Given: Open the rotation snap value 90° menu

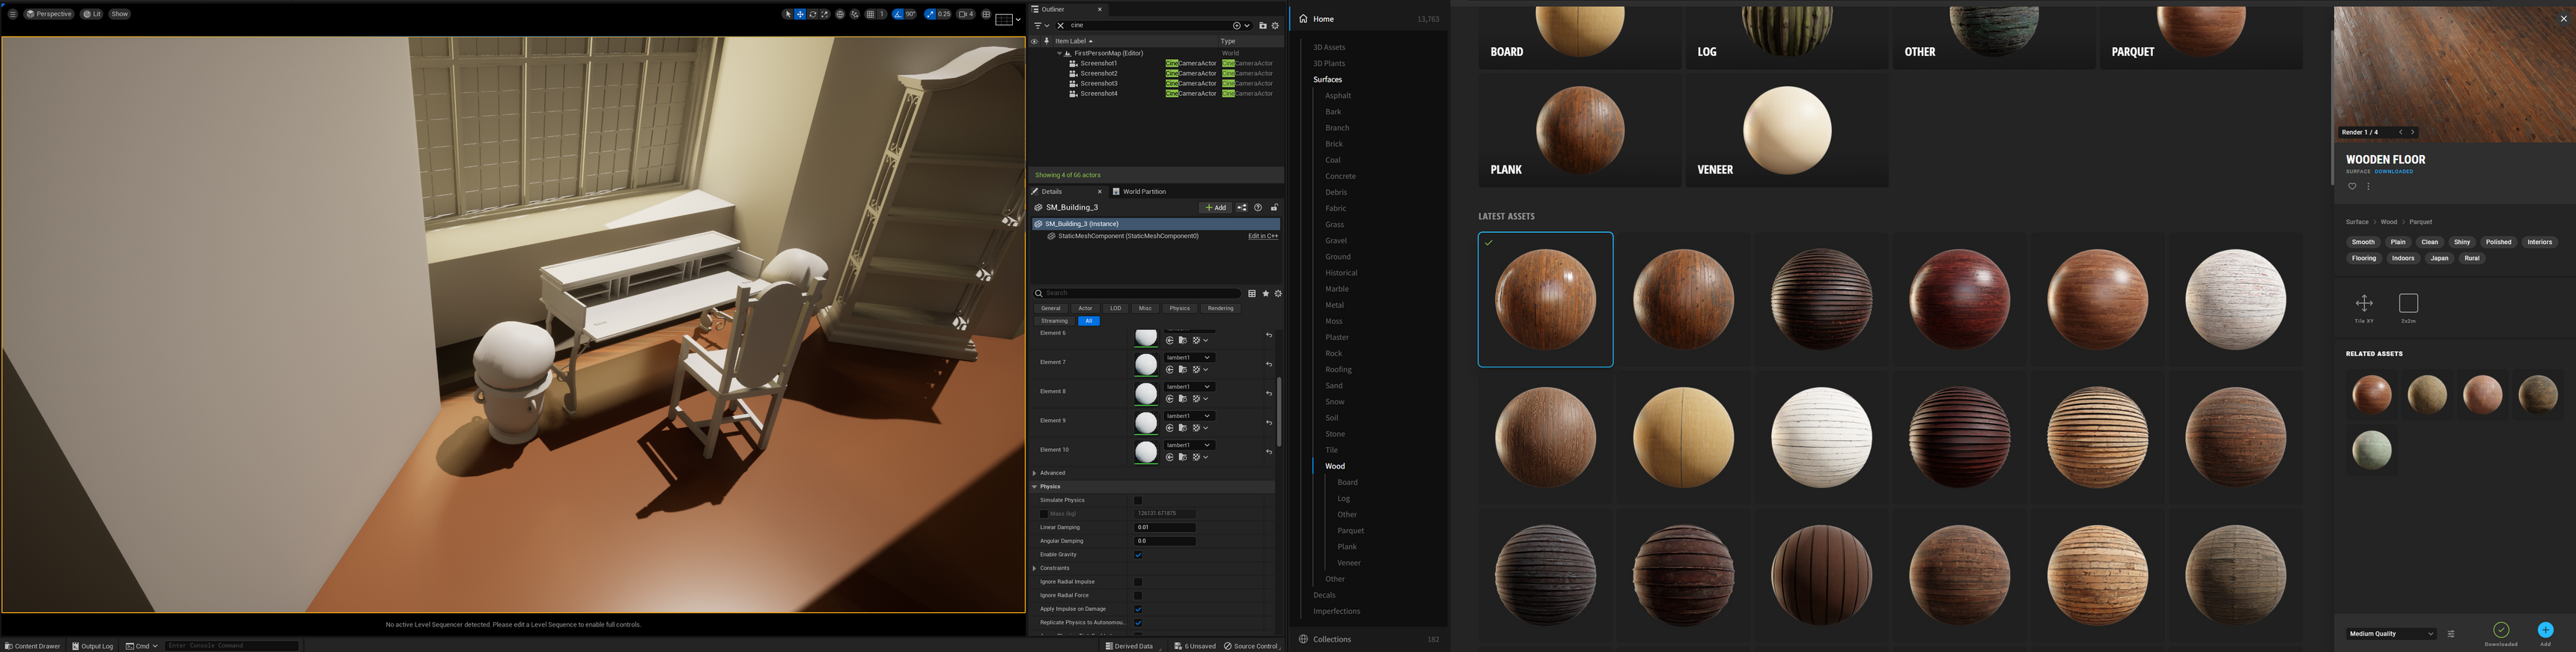Looking at the screenshot, I should (911, 14).
